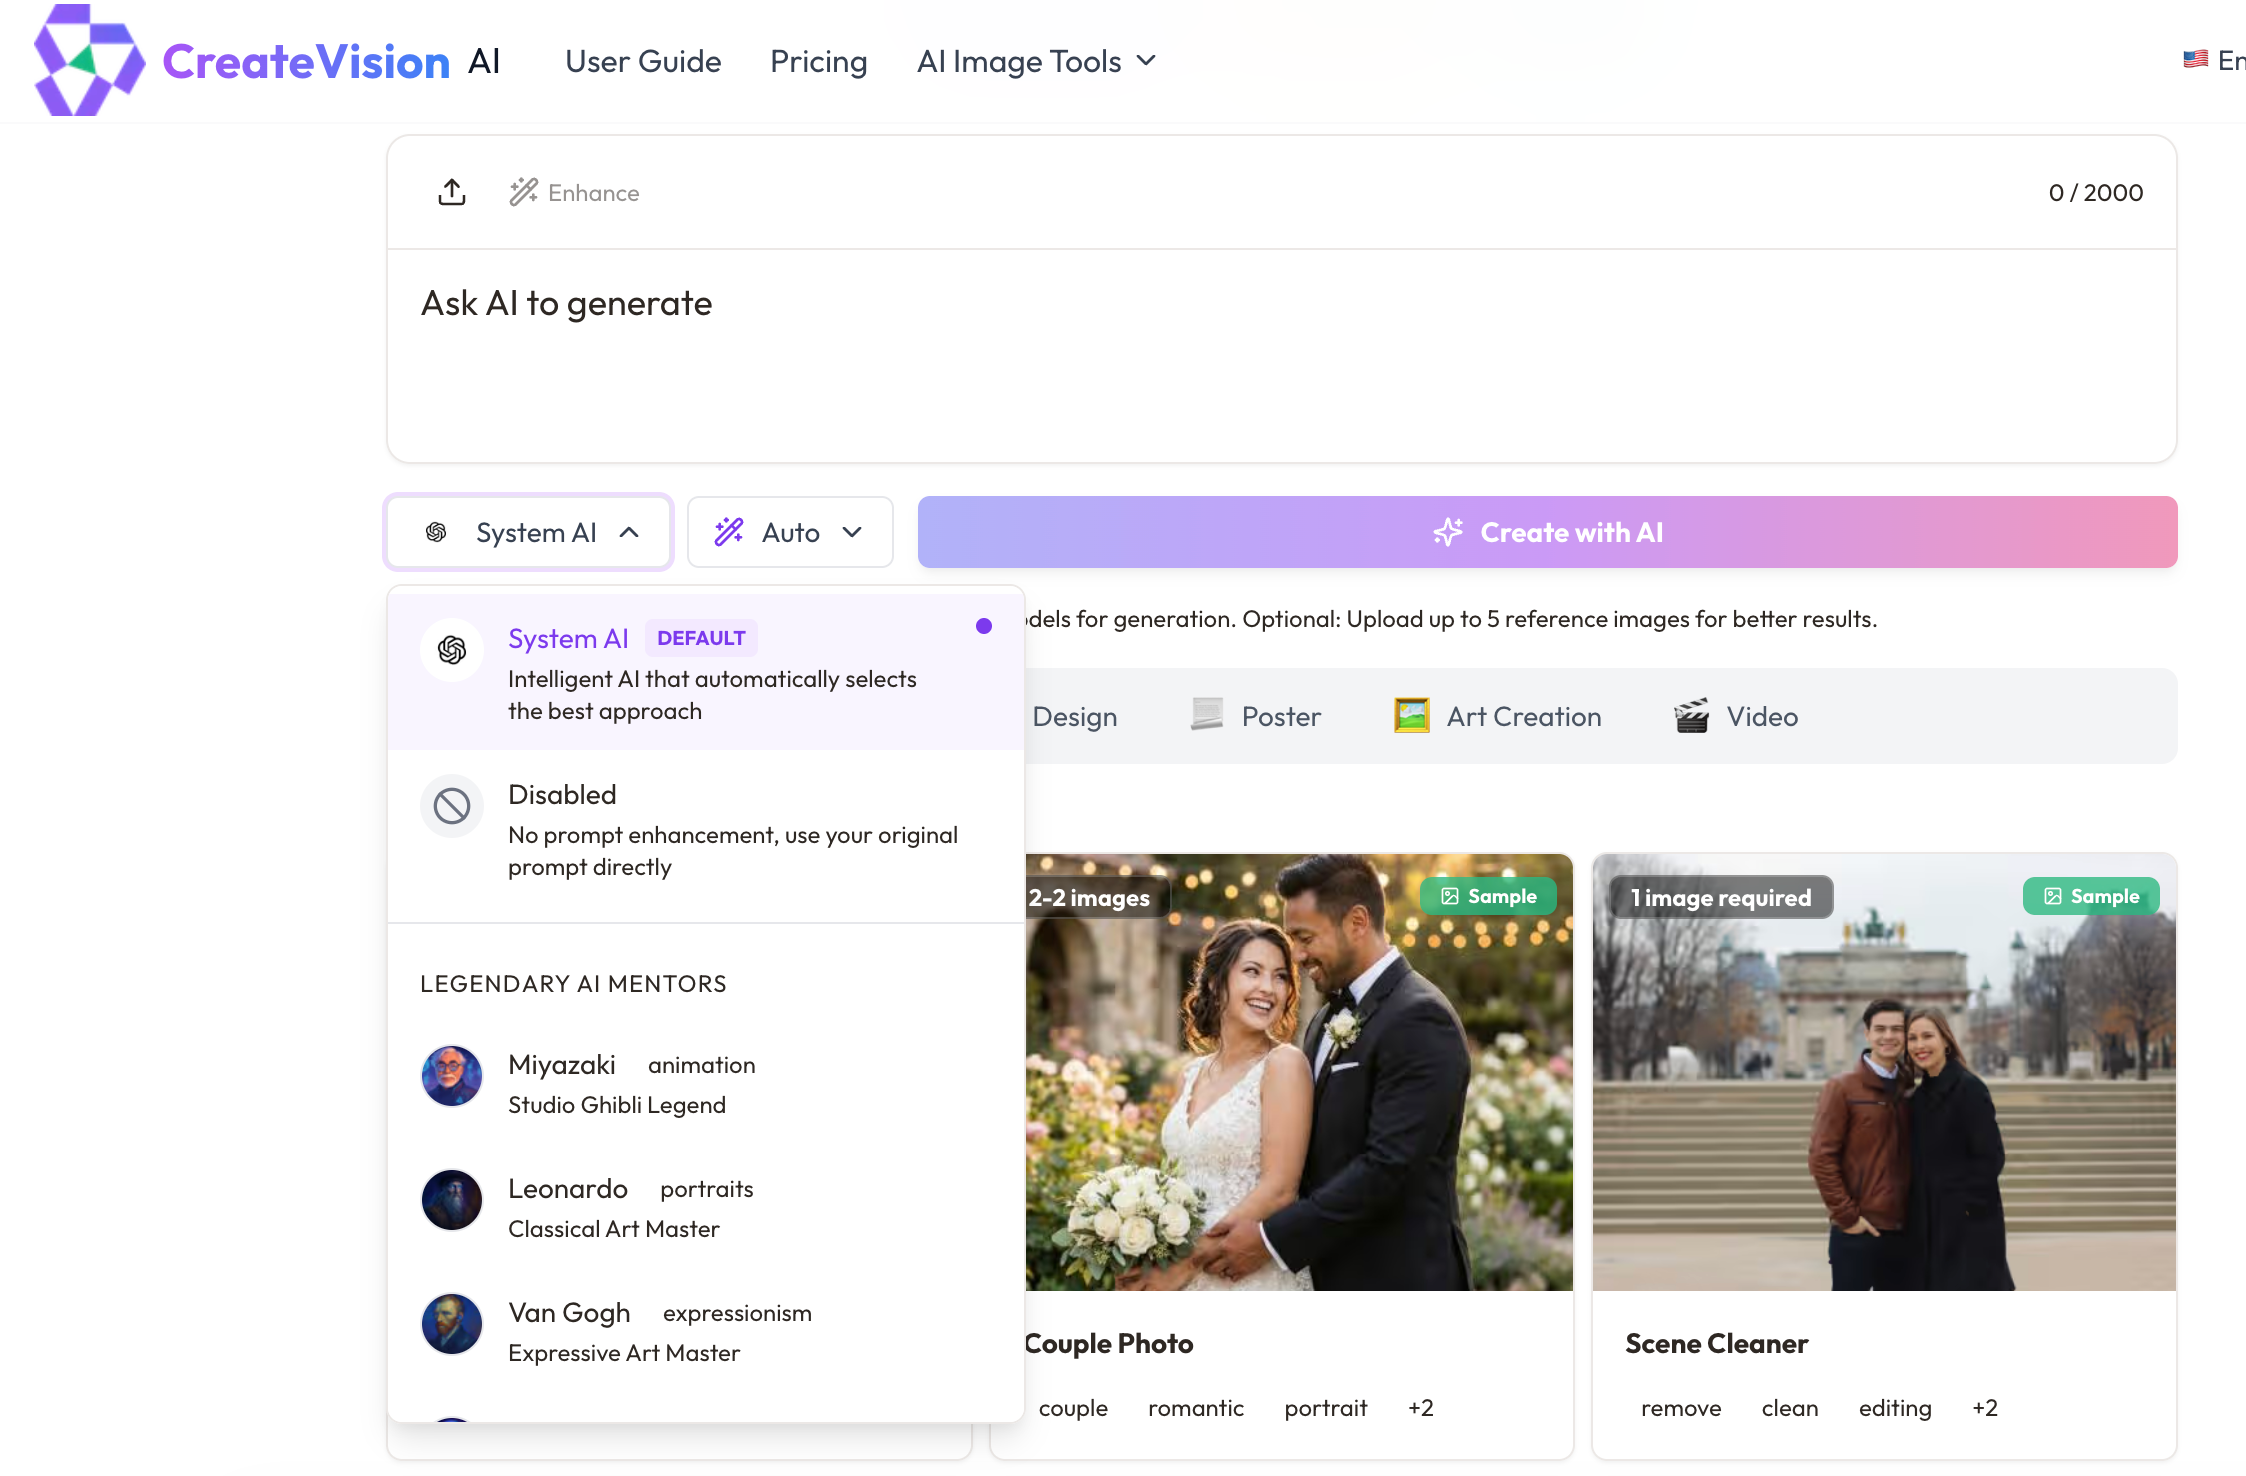Switch to the Poster tab
This screenshot has width=2246, height=1476.
[1256, 716]
